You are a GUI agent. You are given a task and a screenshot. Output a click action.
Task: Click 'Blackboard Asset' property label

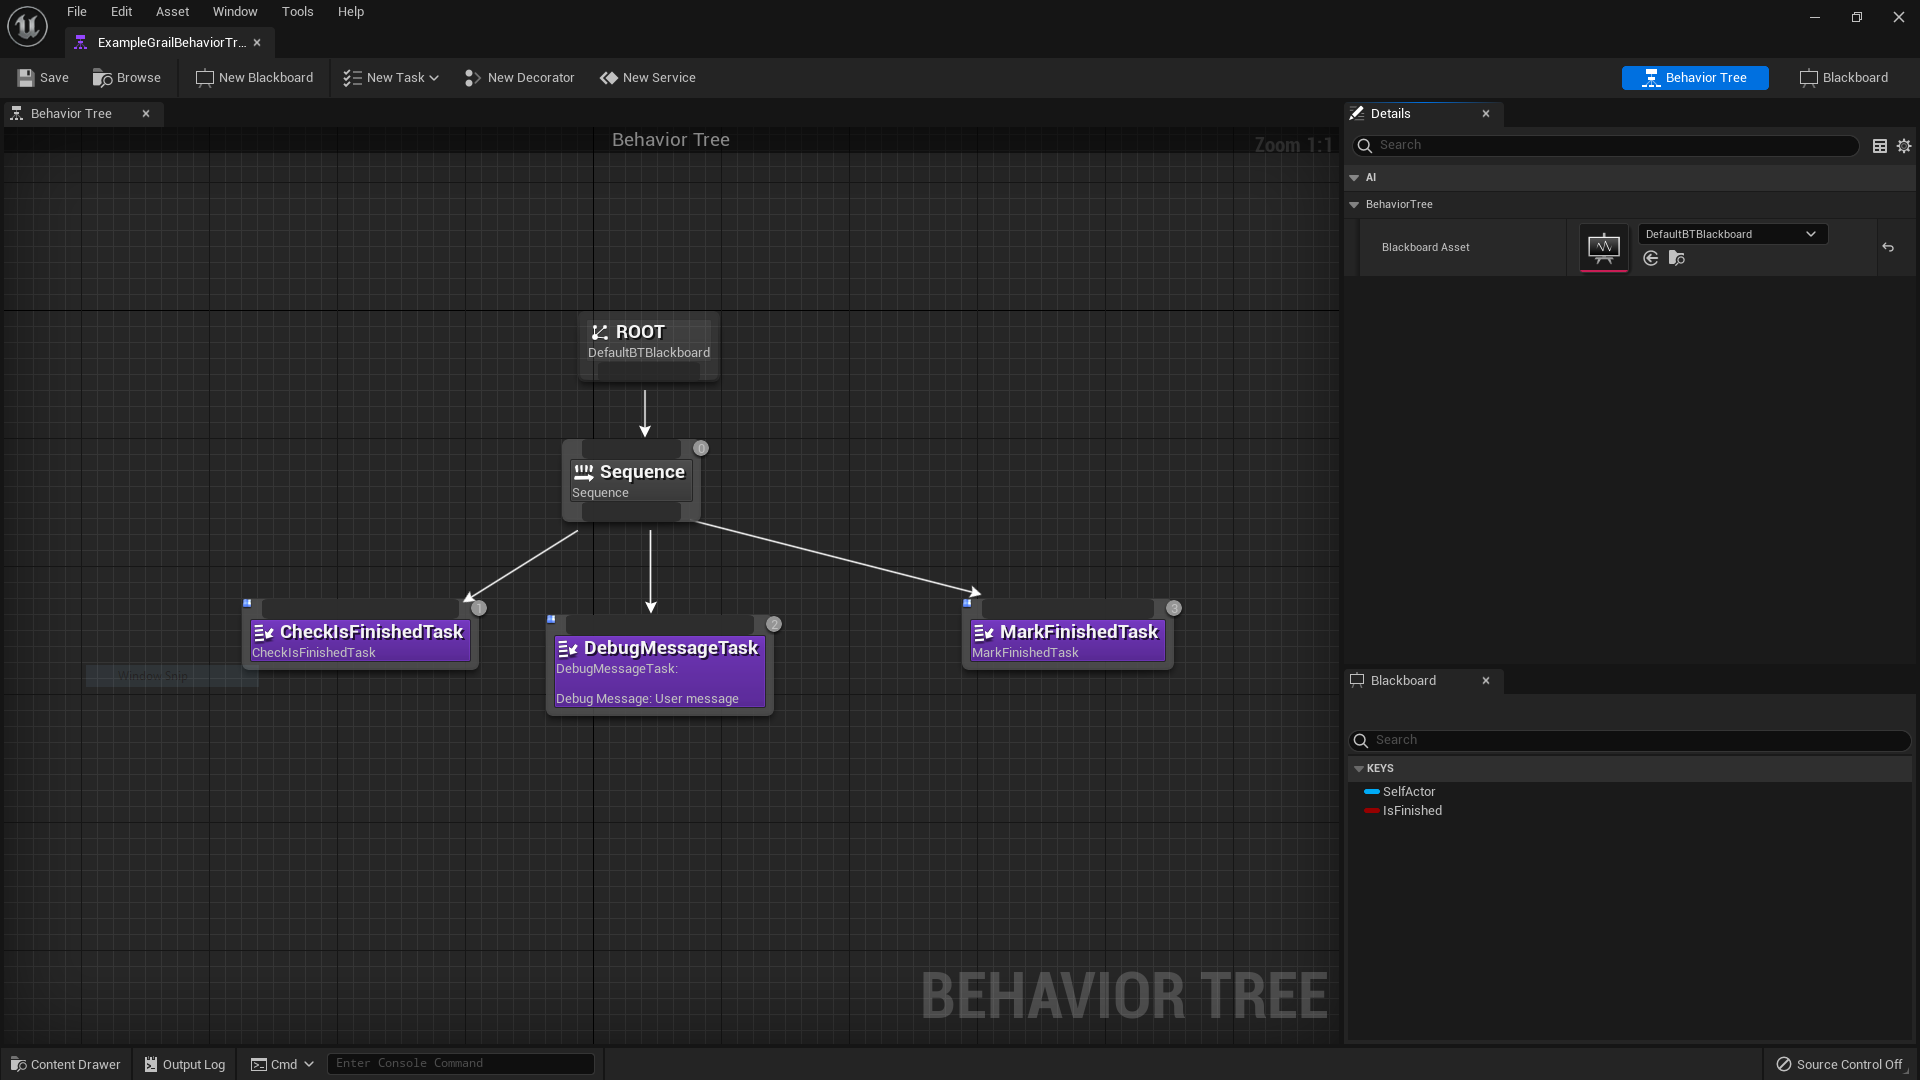[1425, 248]
